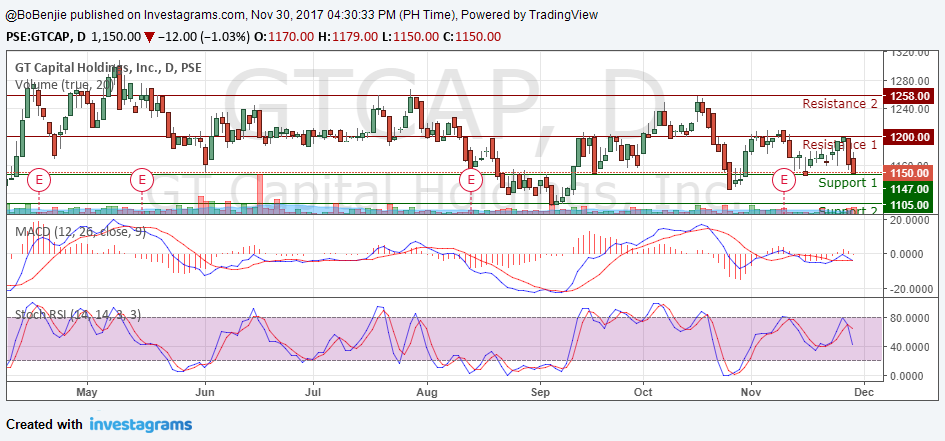This screenshot has width=945, height=441.
Task: Click the open value O:1170.00
Action: 284,36
